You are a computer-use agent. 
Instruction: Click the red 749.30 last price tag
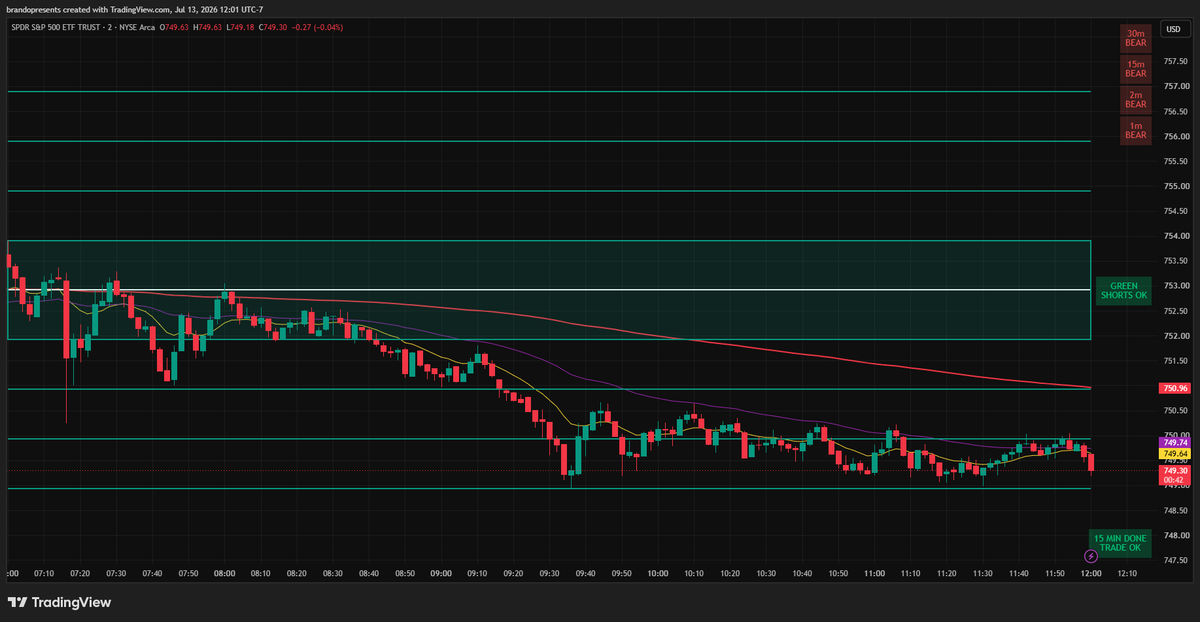(x=1175, y=469)
